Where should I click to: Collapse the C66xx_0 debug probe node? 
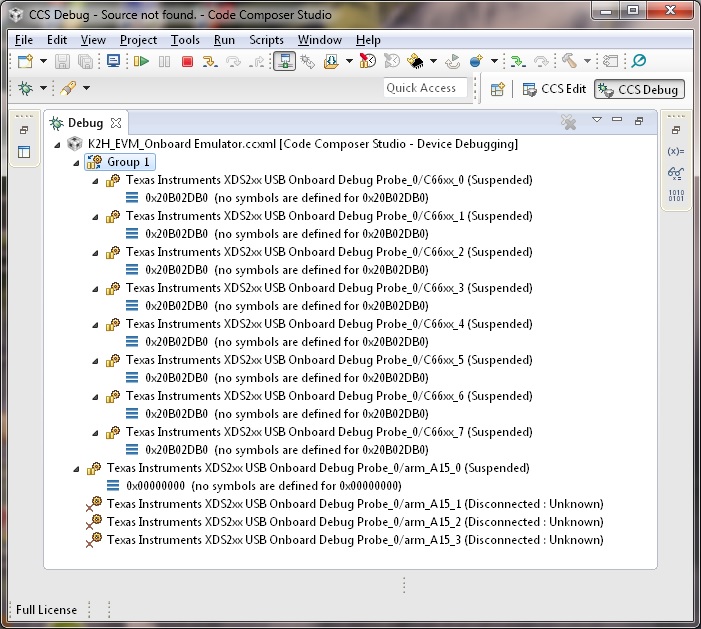pos(95,180)
